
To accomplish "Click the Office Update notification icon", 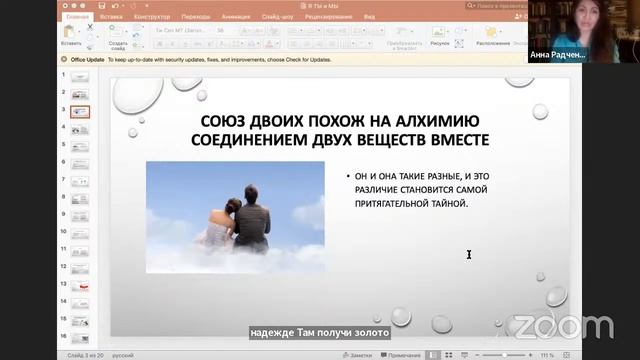I will pos(64,59).
